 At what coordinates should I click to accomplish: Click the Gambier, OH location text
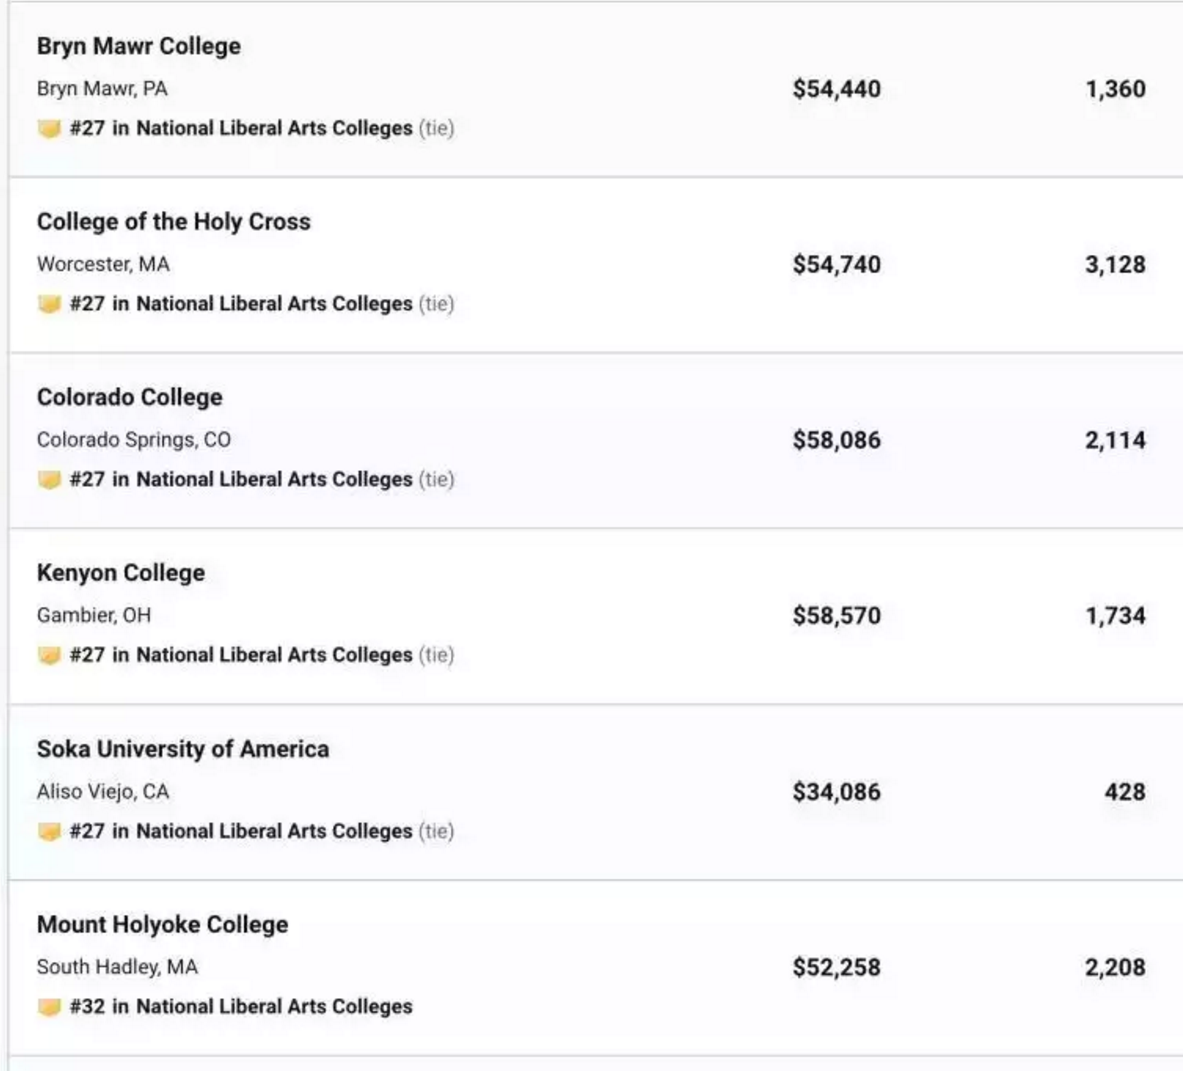94,616
